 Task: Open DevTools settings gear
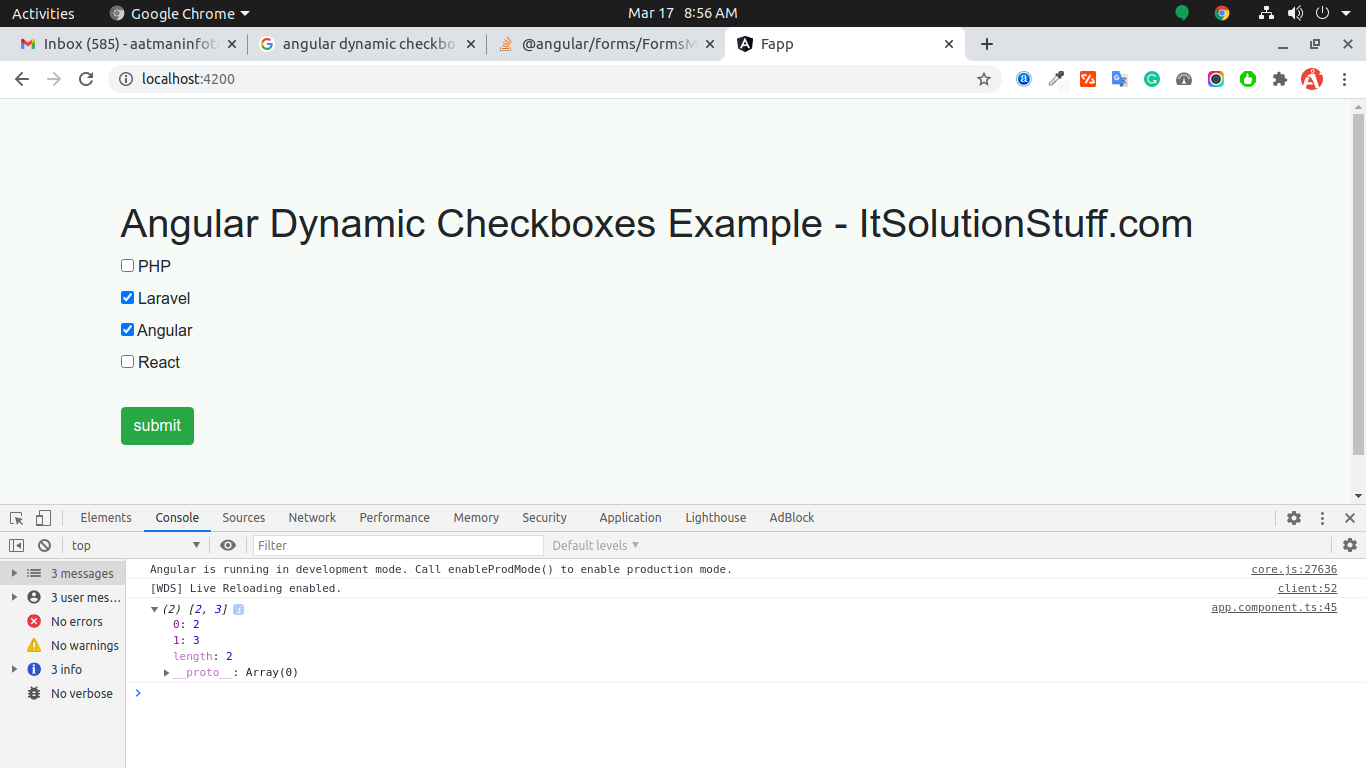coord(1294,517)
